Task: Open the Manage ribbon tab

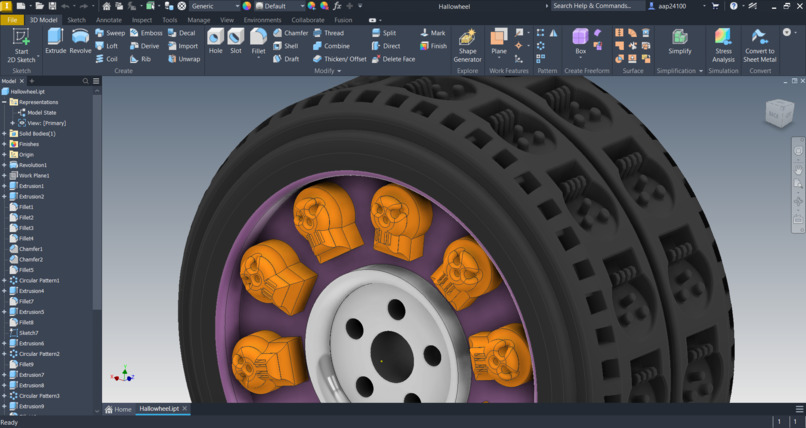Action: (198, 20)
